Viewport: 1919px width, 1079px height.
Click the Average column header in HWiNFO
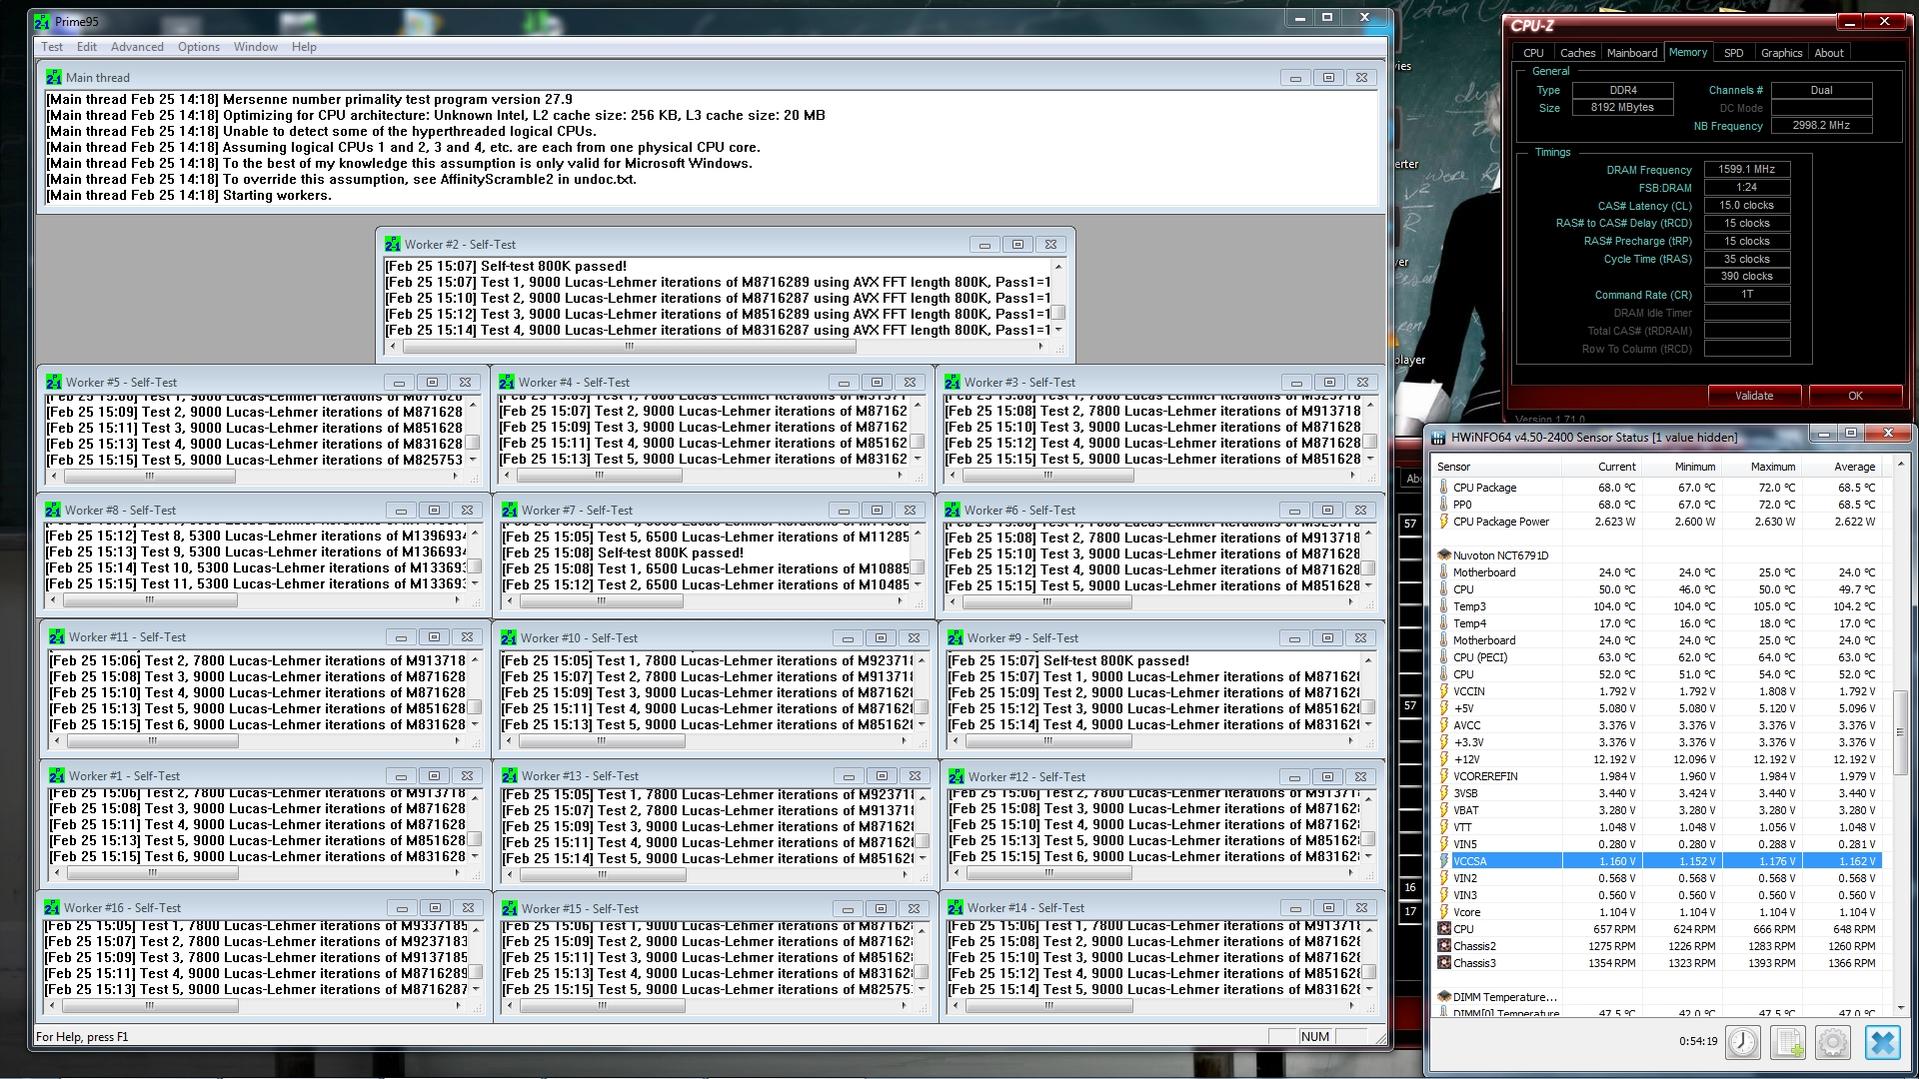pyautogui.click(x=1841, y=467)
